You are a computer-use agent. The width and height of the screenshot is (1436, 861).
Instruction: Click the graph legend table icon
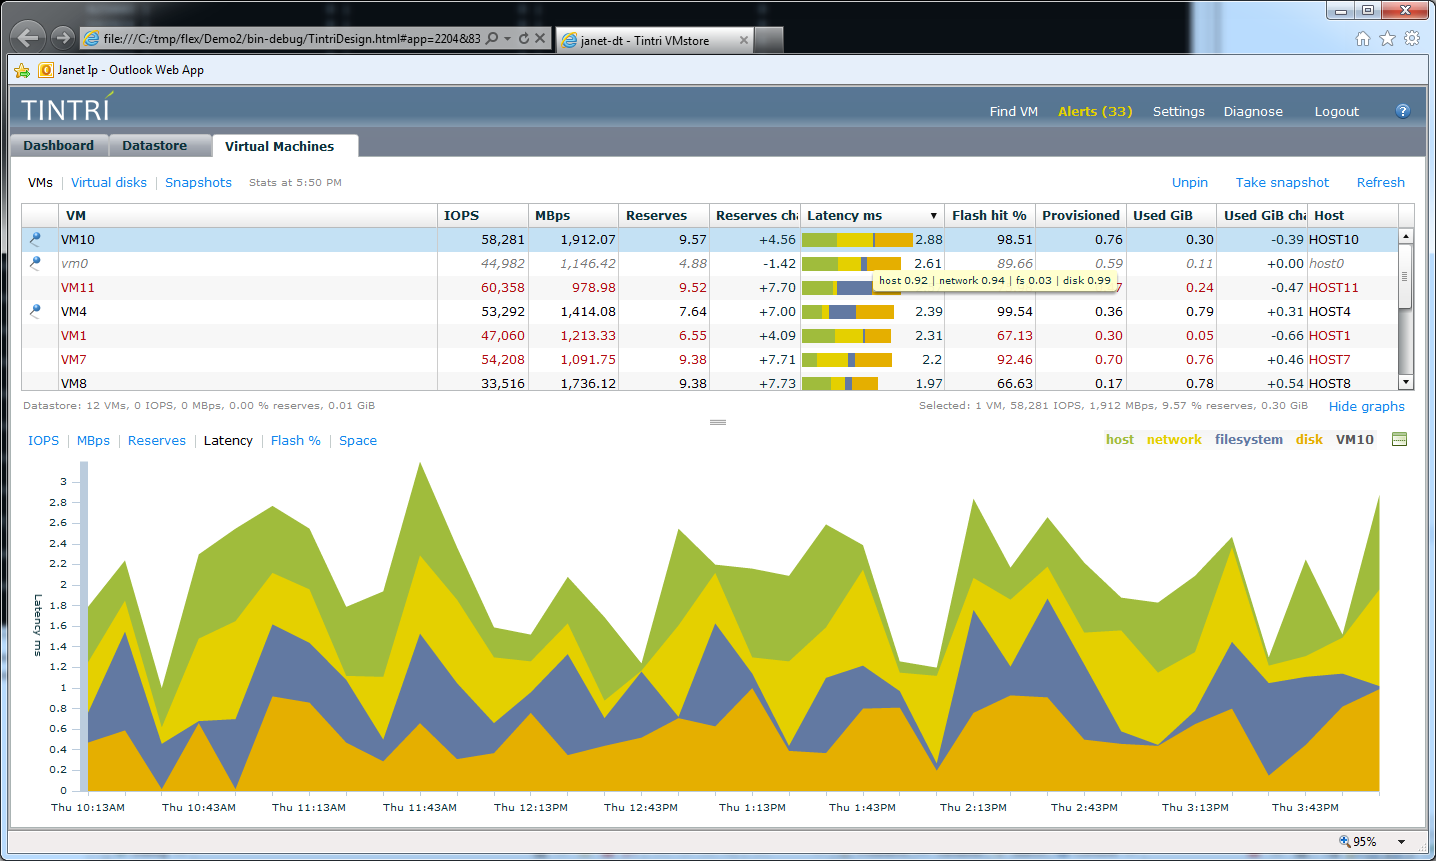(x=1400, y=439)
